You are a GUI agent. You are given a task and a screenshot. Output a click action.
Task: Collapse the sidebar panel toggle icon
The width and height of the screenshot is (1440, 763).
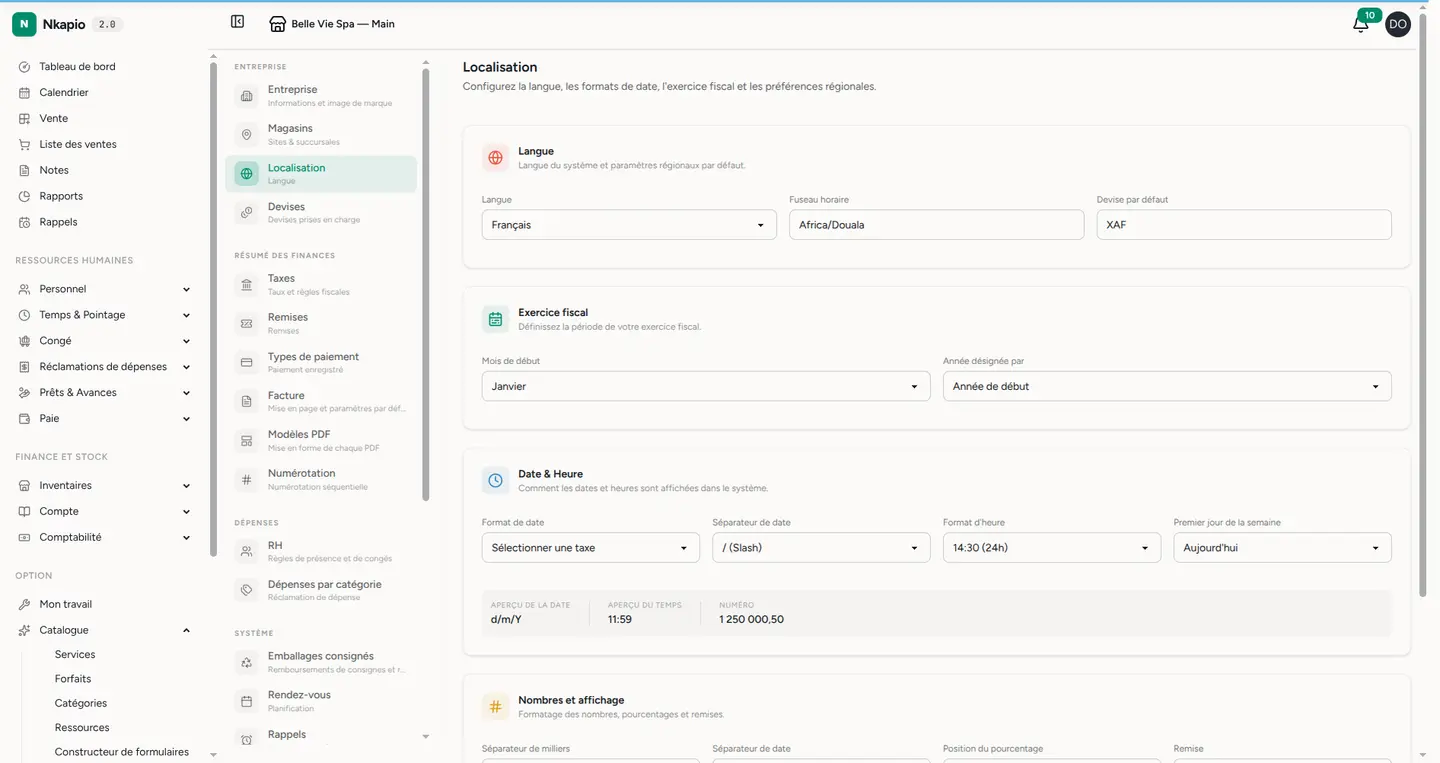pos(237,22)
